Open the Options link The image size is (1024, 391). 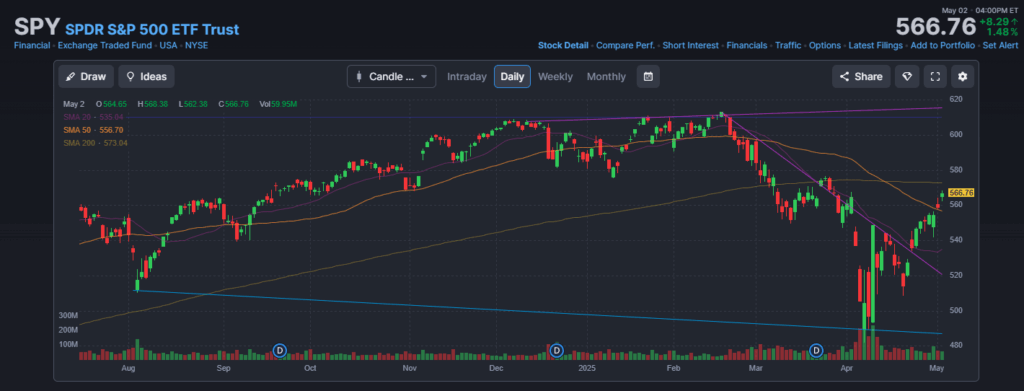tap(825, 46)
